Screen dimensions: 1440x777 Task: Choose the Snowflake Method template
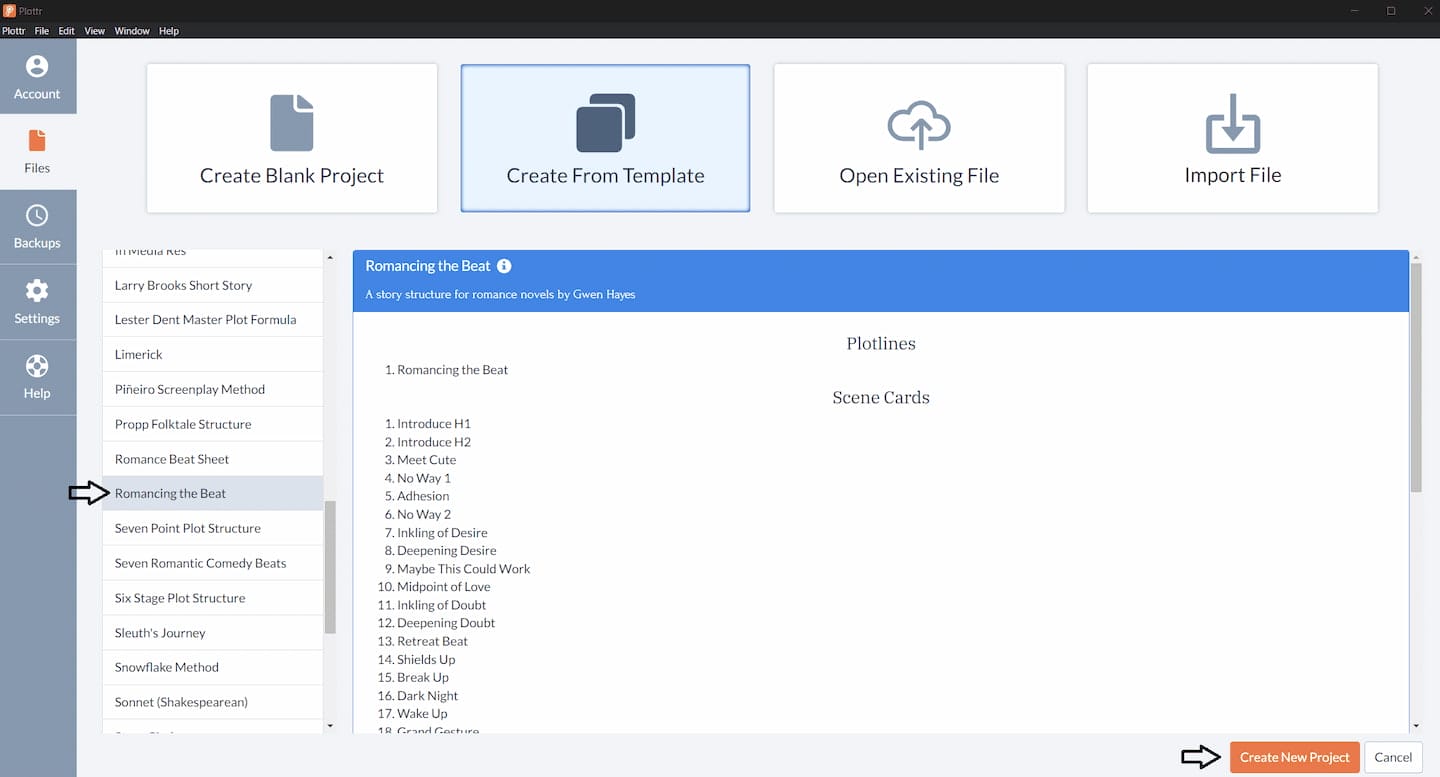[x=167, y=667]
